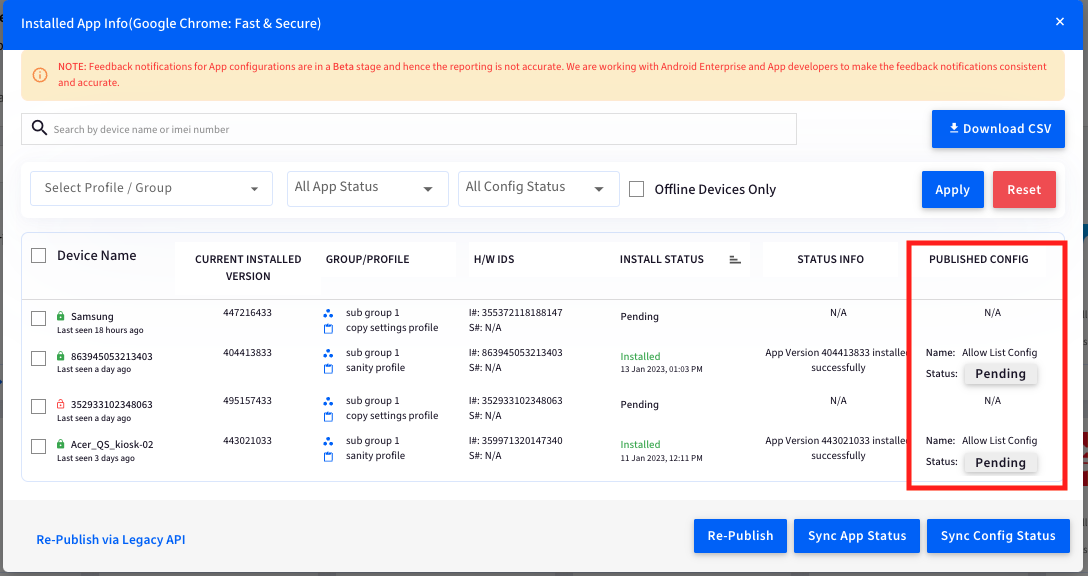Image resolution: width=1088 pixels, height=576 pixels.
Task: Click profile clipboard icon in Acer_QS_kiosk-02 row
Action: coord(328,457)
